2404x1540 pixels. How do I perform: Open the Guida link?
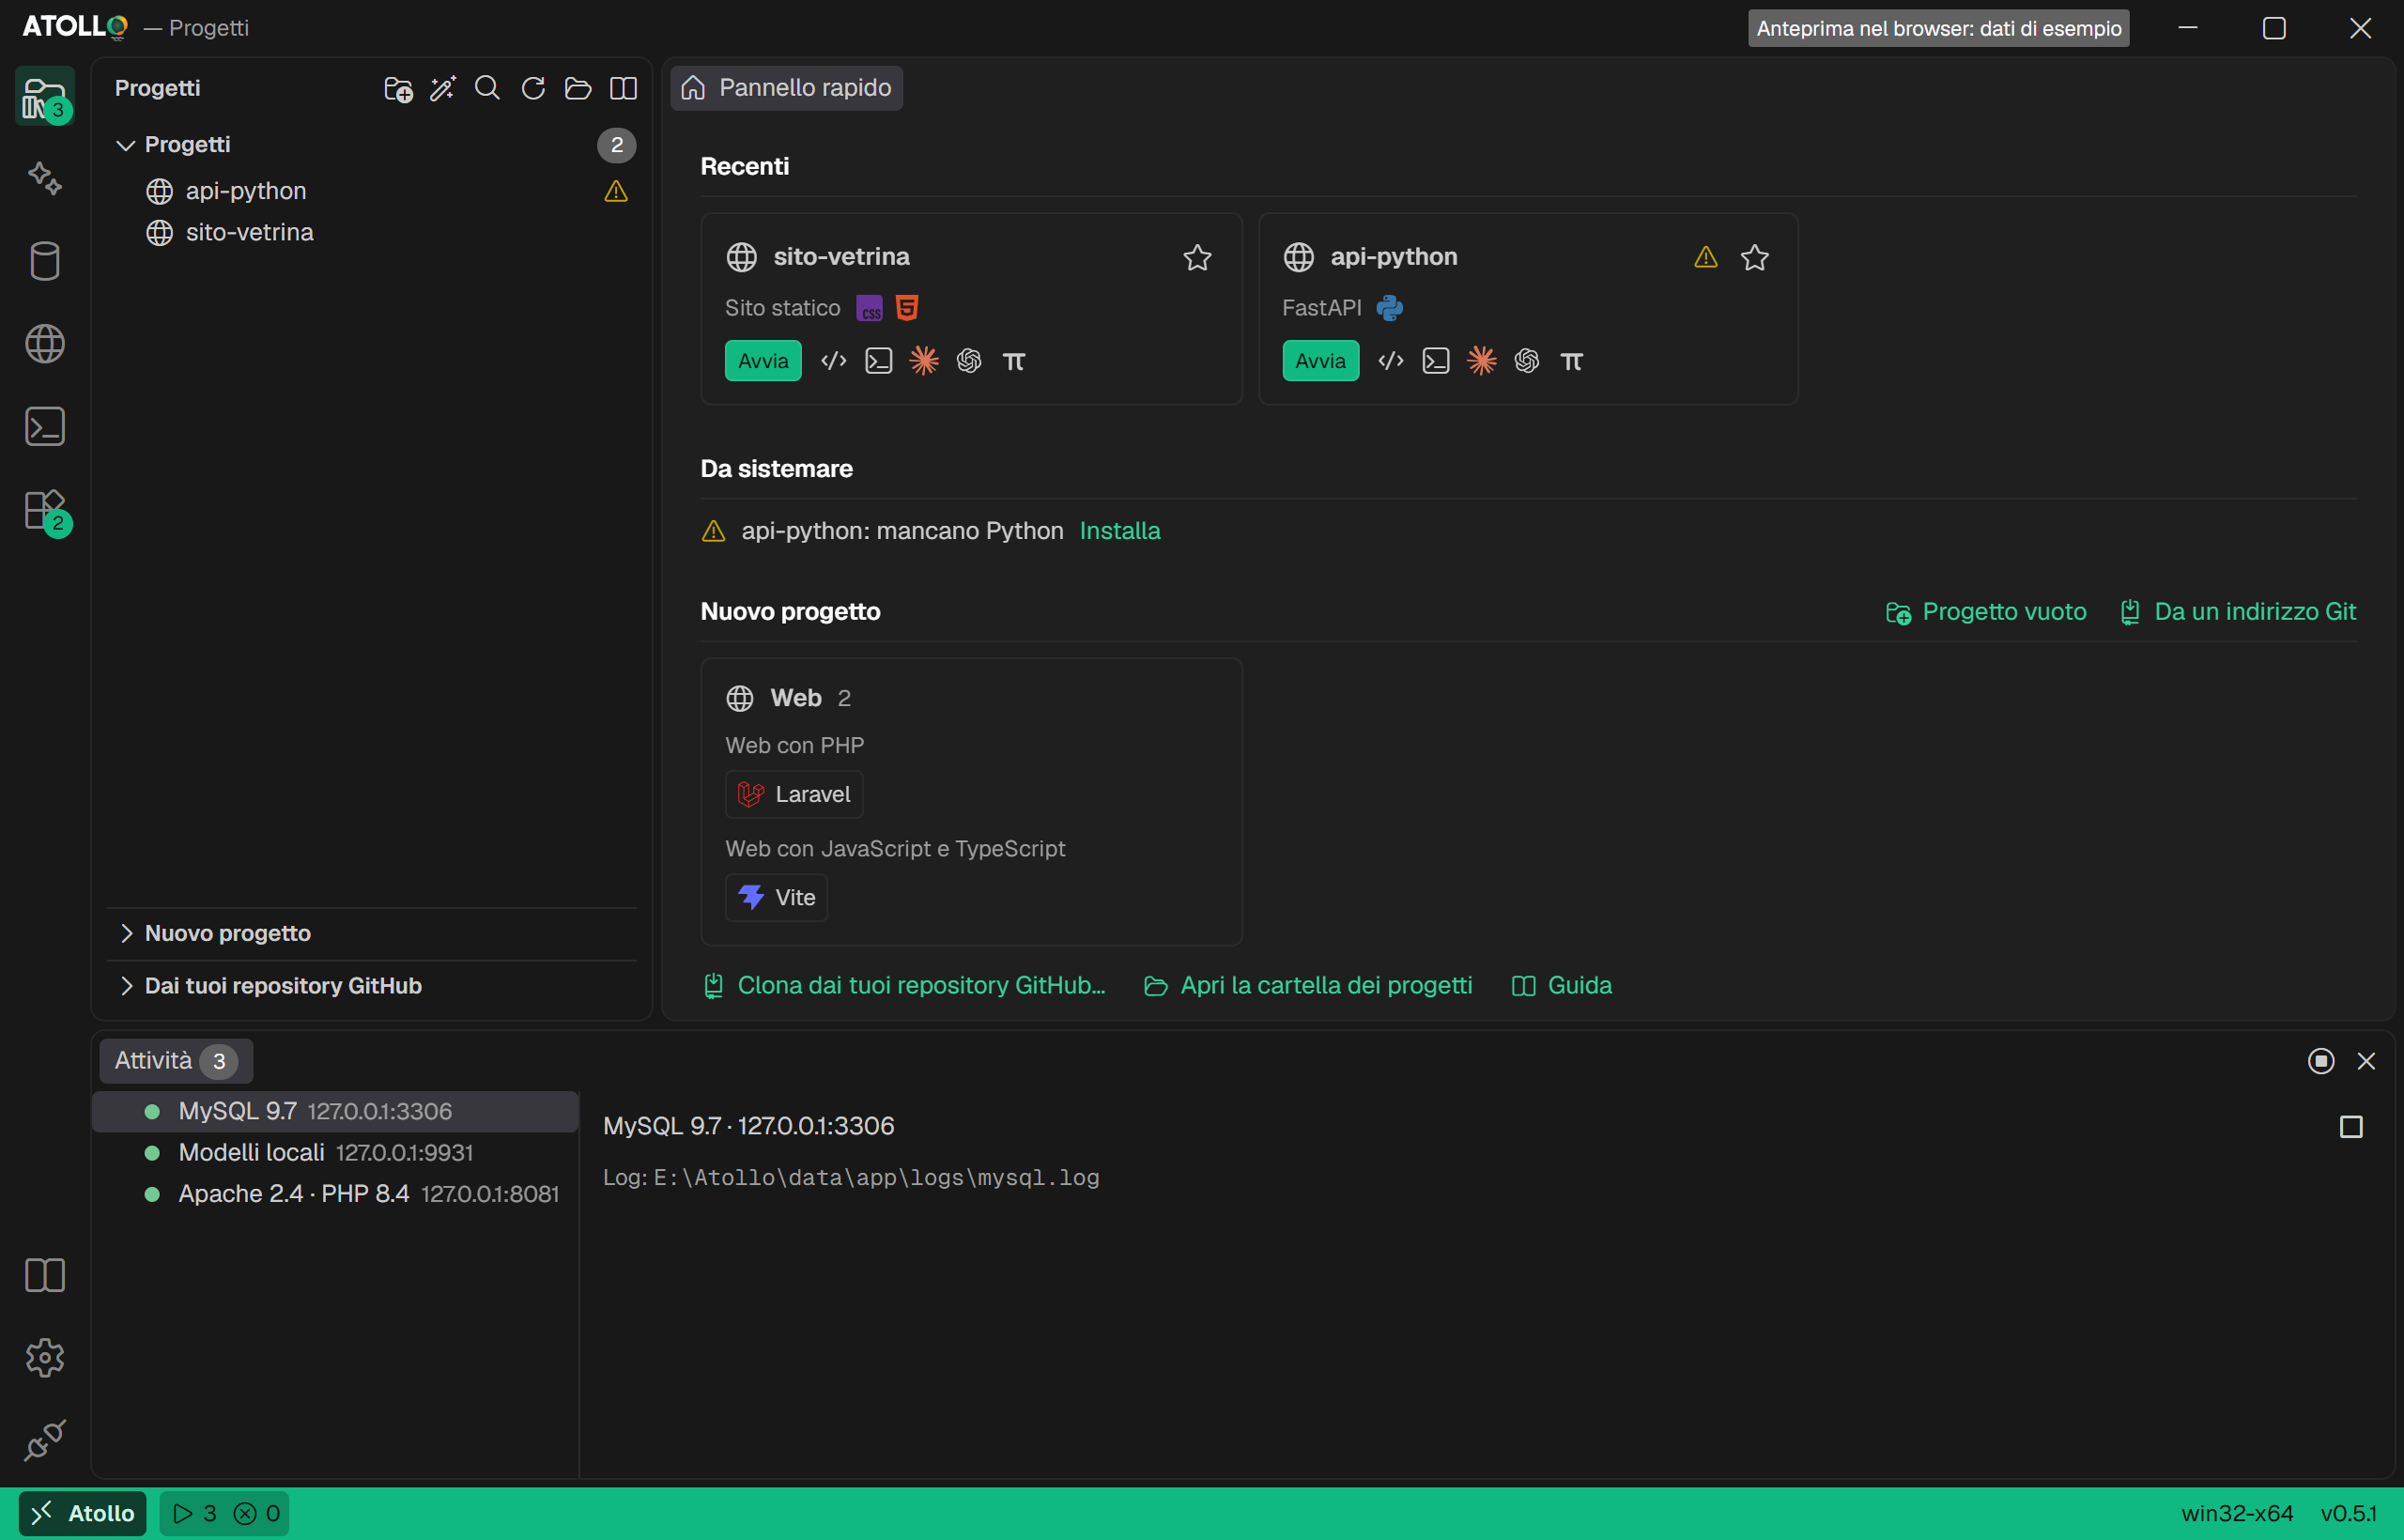tap(1562, 986)
